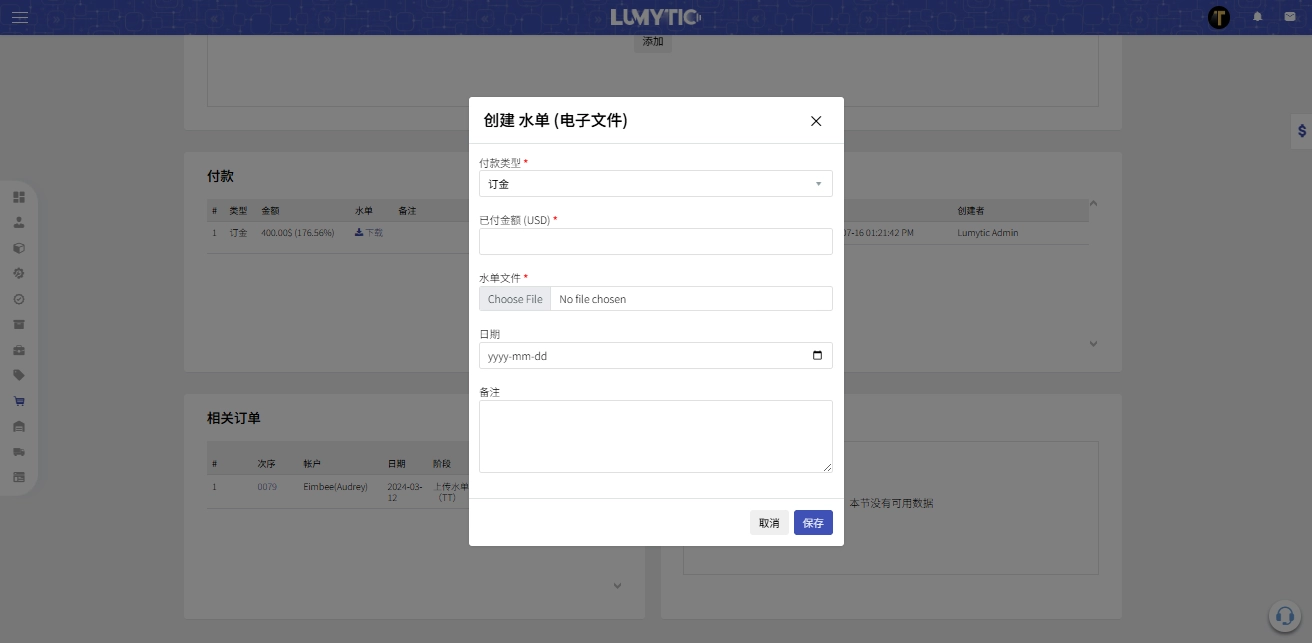Click the 保存 button
This screenshot has width=1312, height=643.
tap(813, 523)
